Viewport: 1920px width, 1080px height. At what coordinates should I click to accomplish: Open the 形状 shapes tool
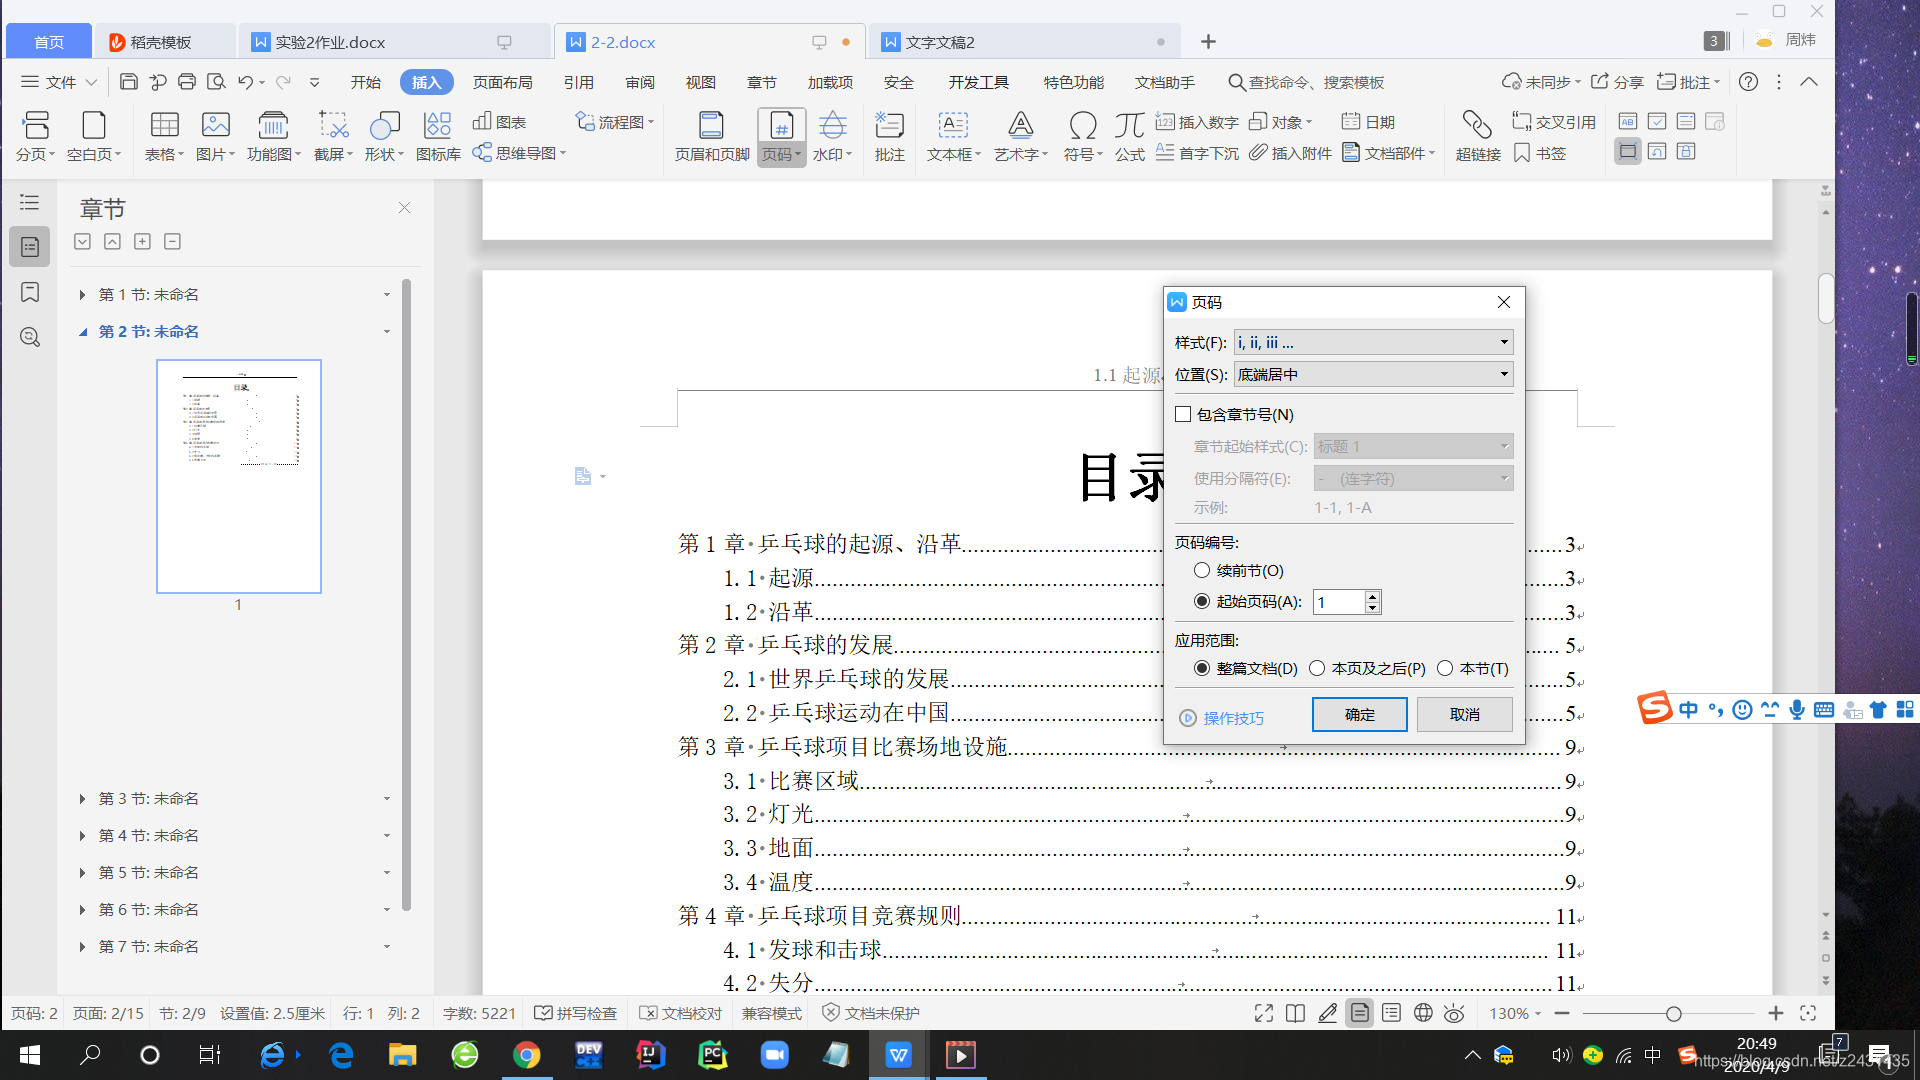[x=384, y=136]
